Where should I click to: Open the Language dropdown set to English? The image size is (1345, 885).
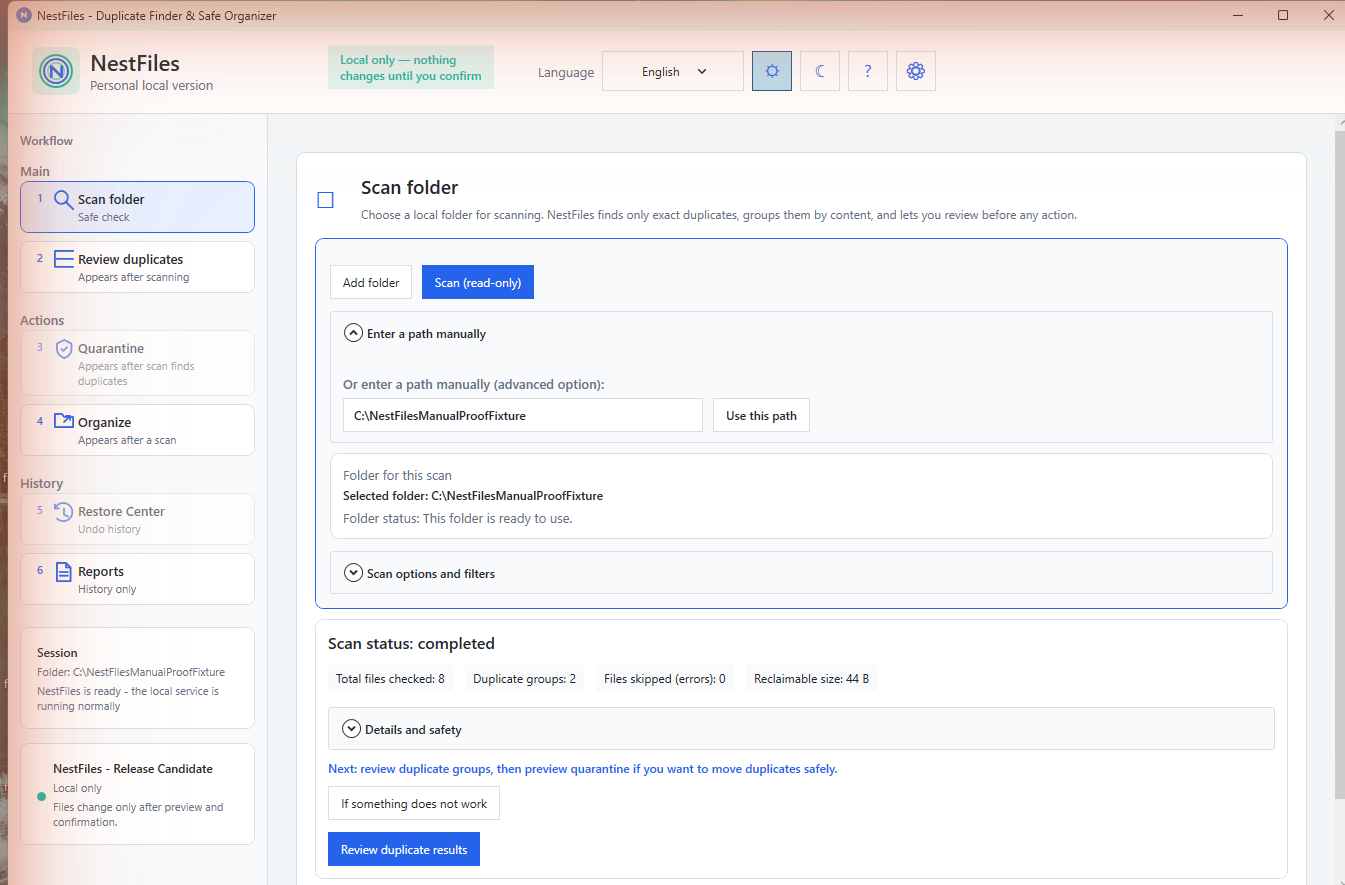pos(673,71)
